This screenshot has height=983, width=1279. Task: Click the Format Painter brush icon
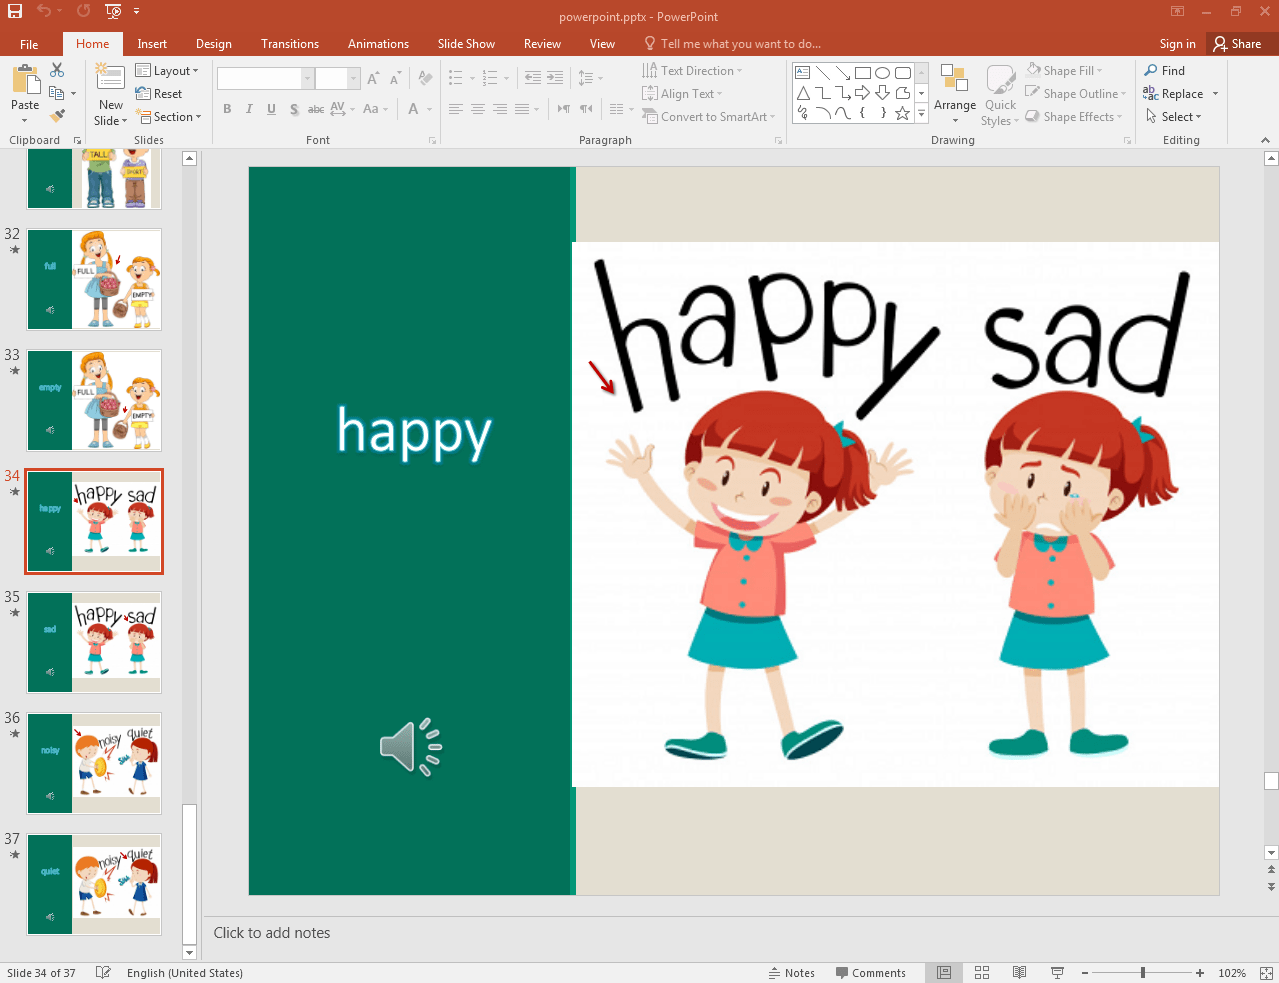pyautogui.click(x=57, y=116)
